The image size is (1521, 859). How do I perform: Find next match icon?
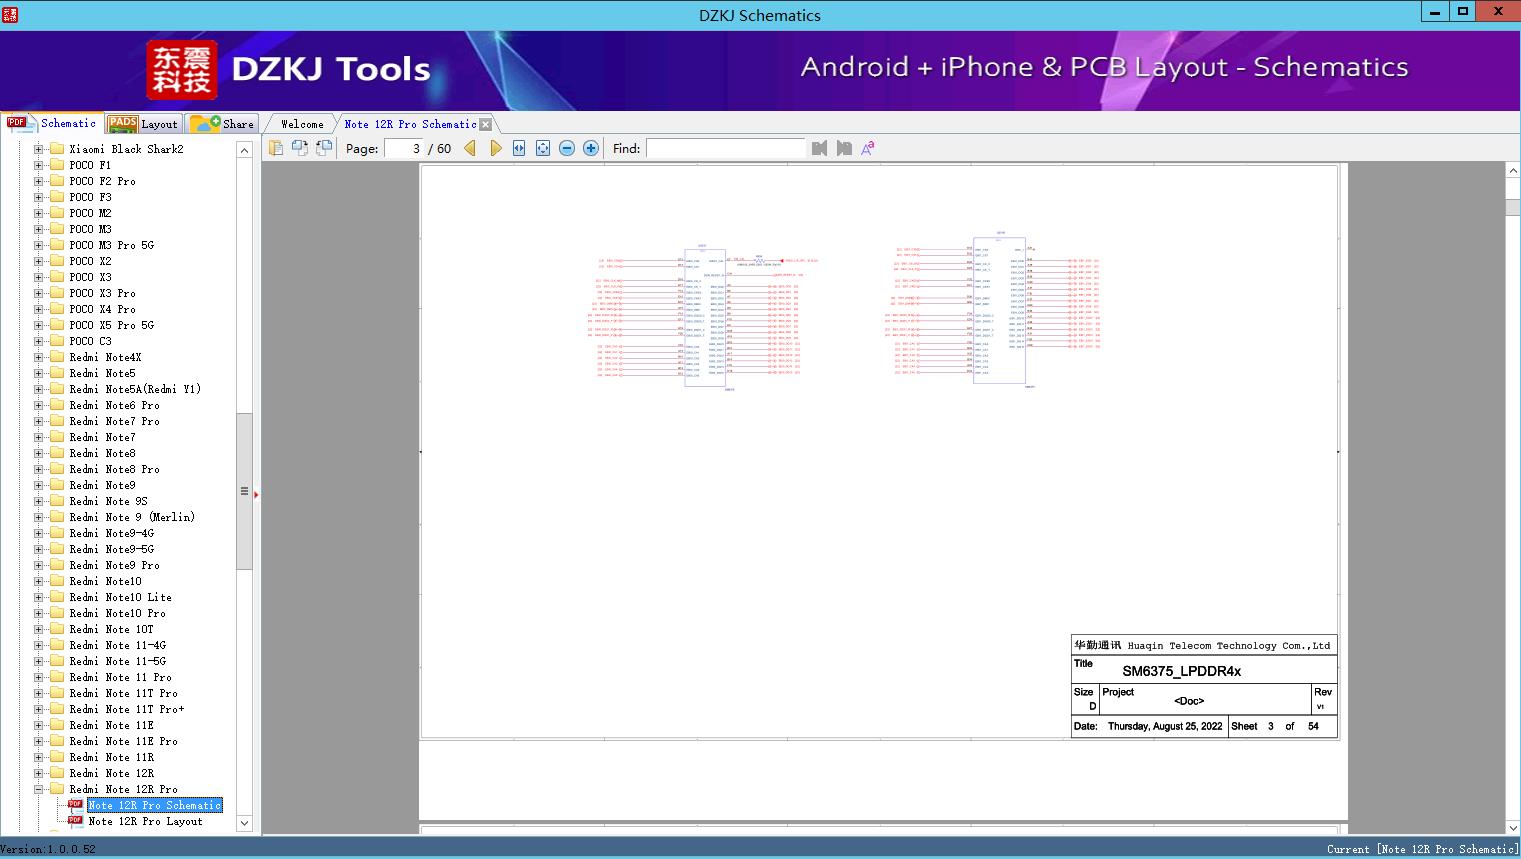844,148
